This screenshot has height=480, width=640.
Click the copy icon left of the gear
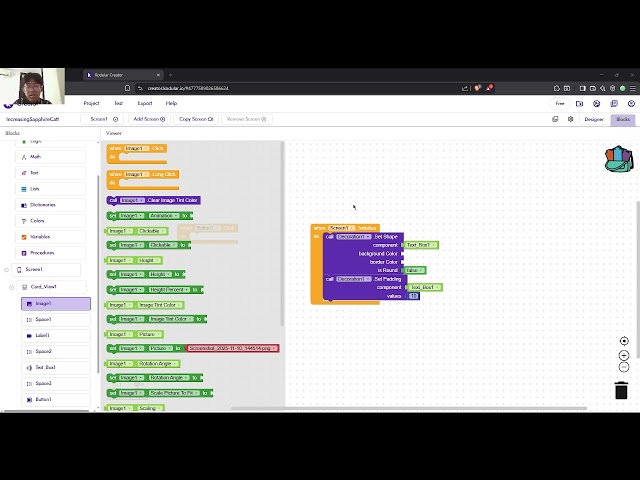tap(555, 119)
